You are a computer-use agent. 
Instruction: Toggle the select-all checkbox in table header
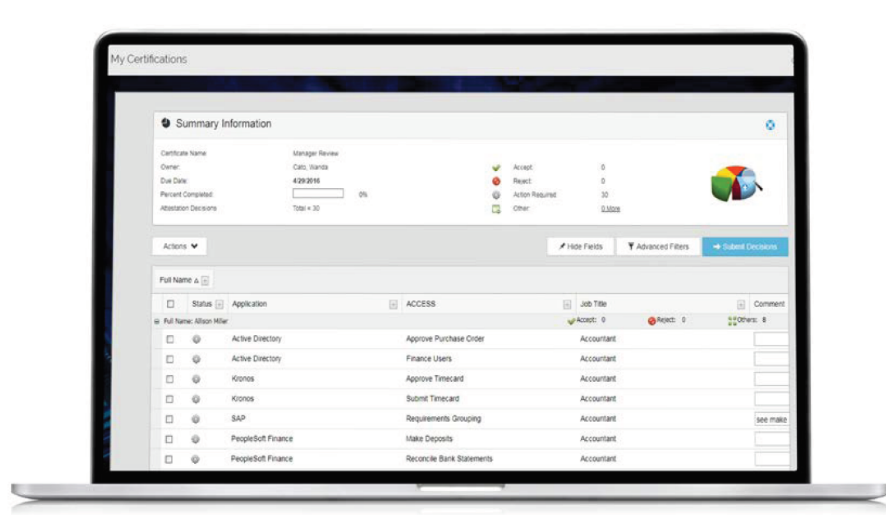tap(170, 304)
